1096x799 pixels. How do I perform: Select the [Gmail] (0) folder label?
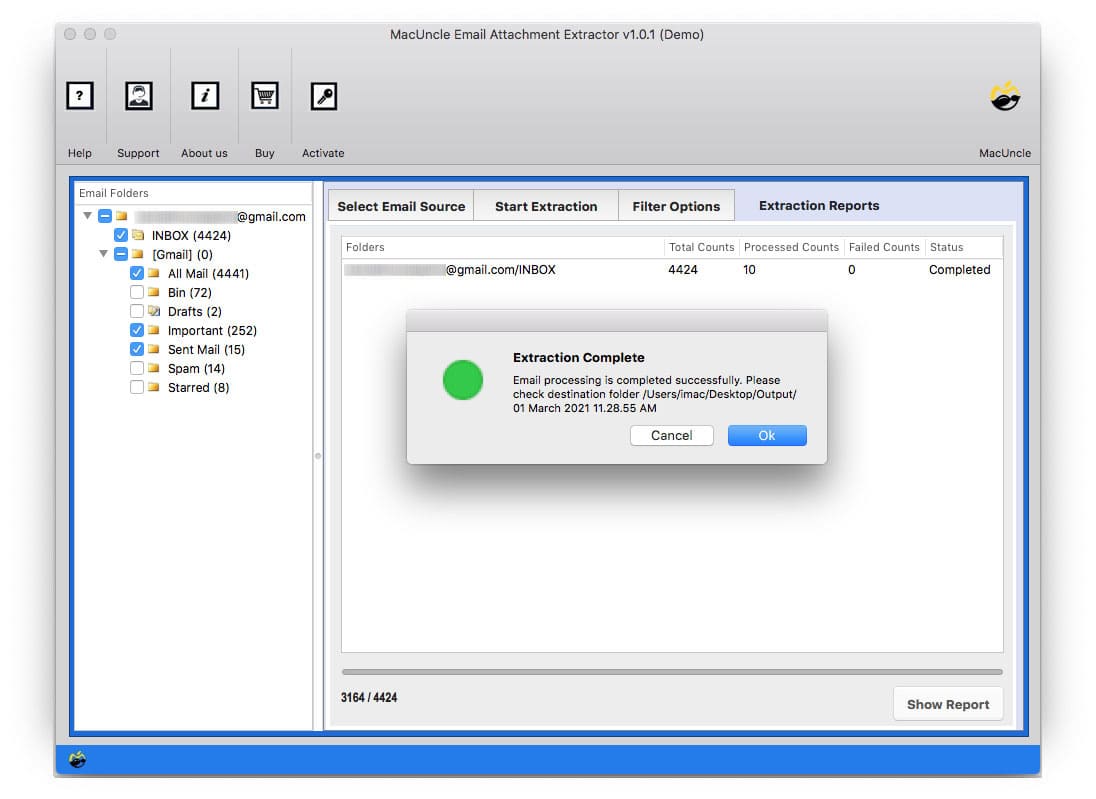tap(182, 254)
